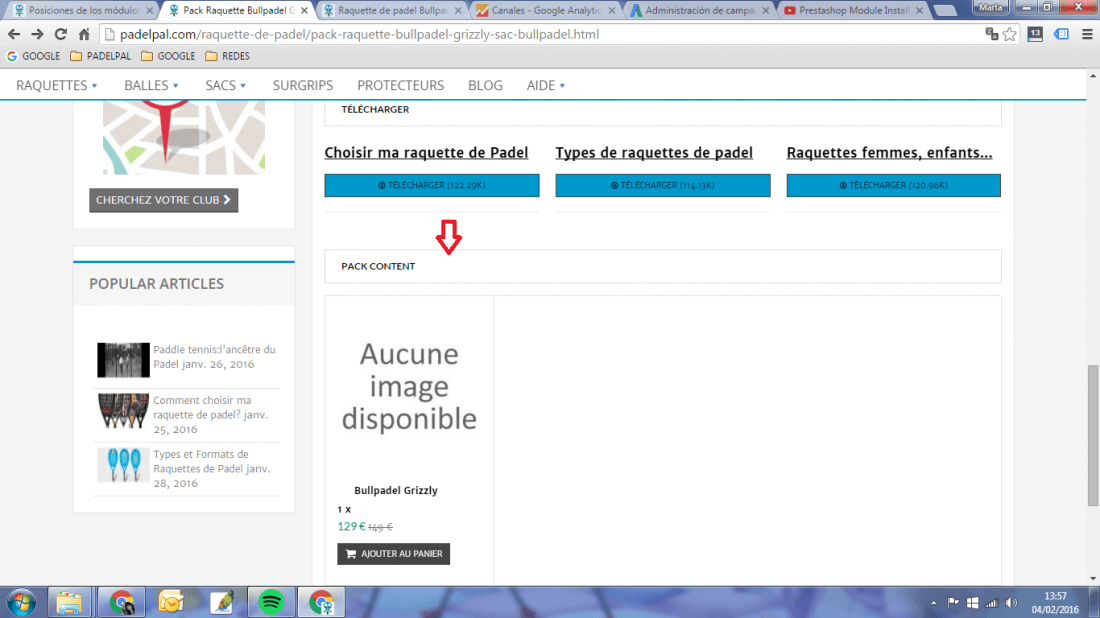Click the extension icon showing 13
1100x618 pixels.
[1035, 34]
